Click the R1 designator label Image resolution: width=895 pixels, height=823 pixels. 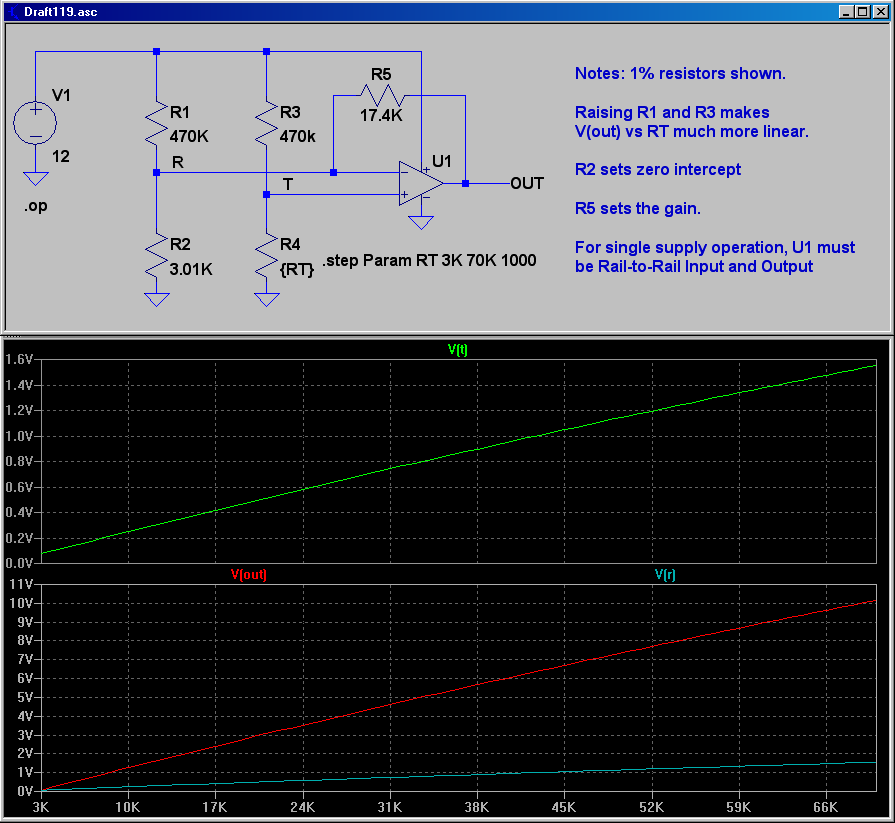click(x=180, y=112)
